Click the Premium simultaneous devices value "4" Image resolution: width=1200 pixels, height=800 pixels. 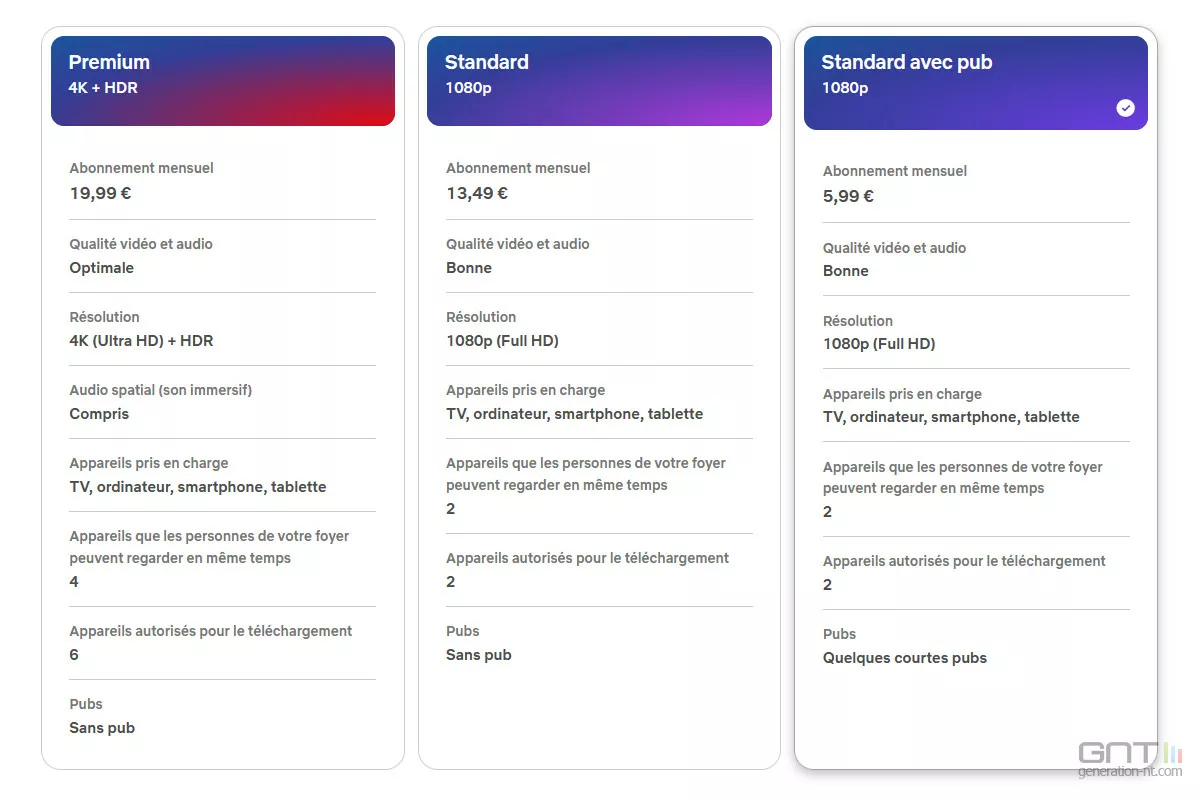(74, 582)
